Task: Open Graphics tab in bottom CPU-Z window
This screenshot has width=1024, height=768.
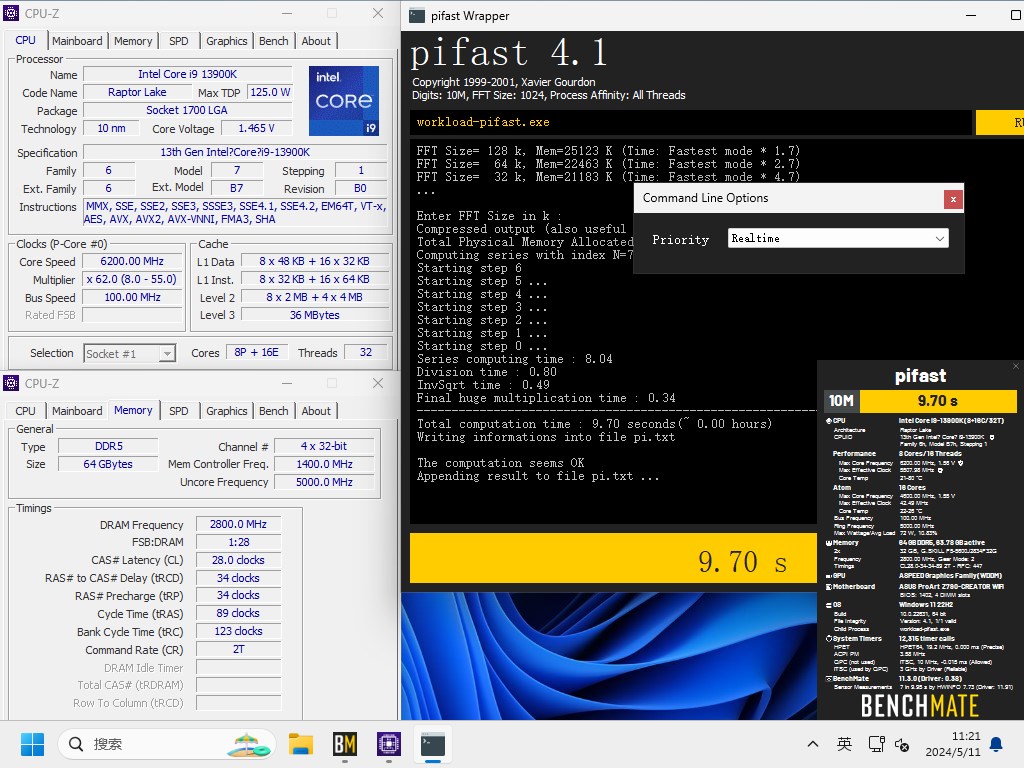Action: 226,411
